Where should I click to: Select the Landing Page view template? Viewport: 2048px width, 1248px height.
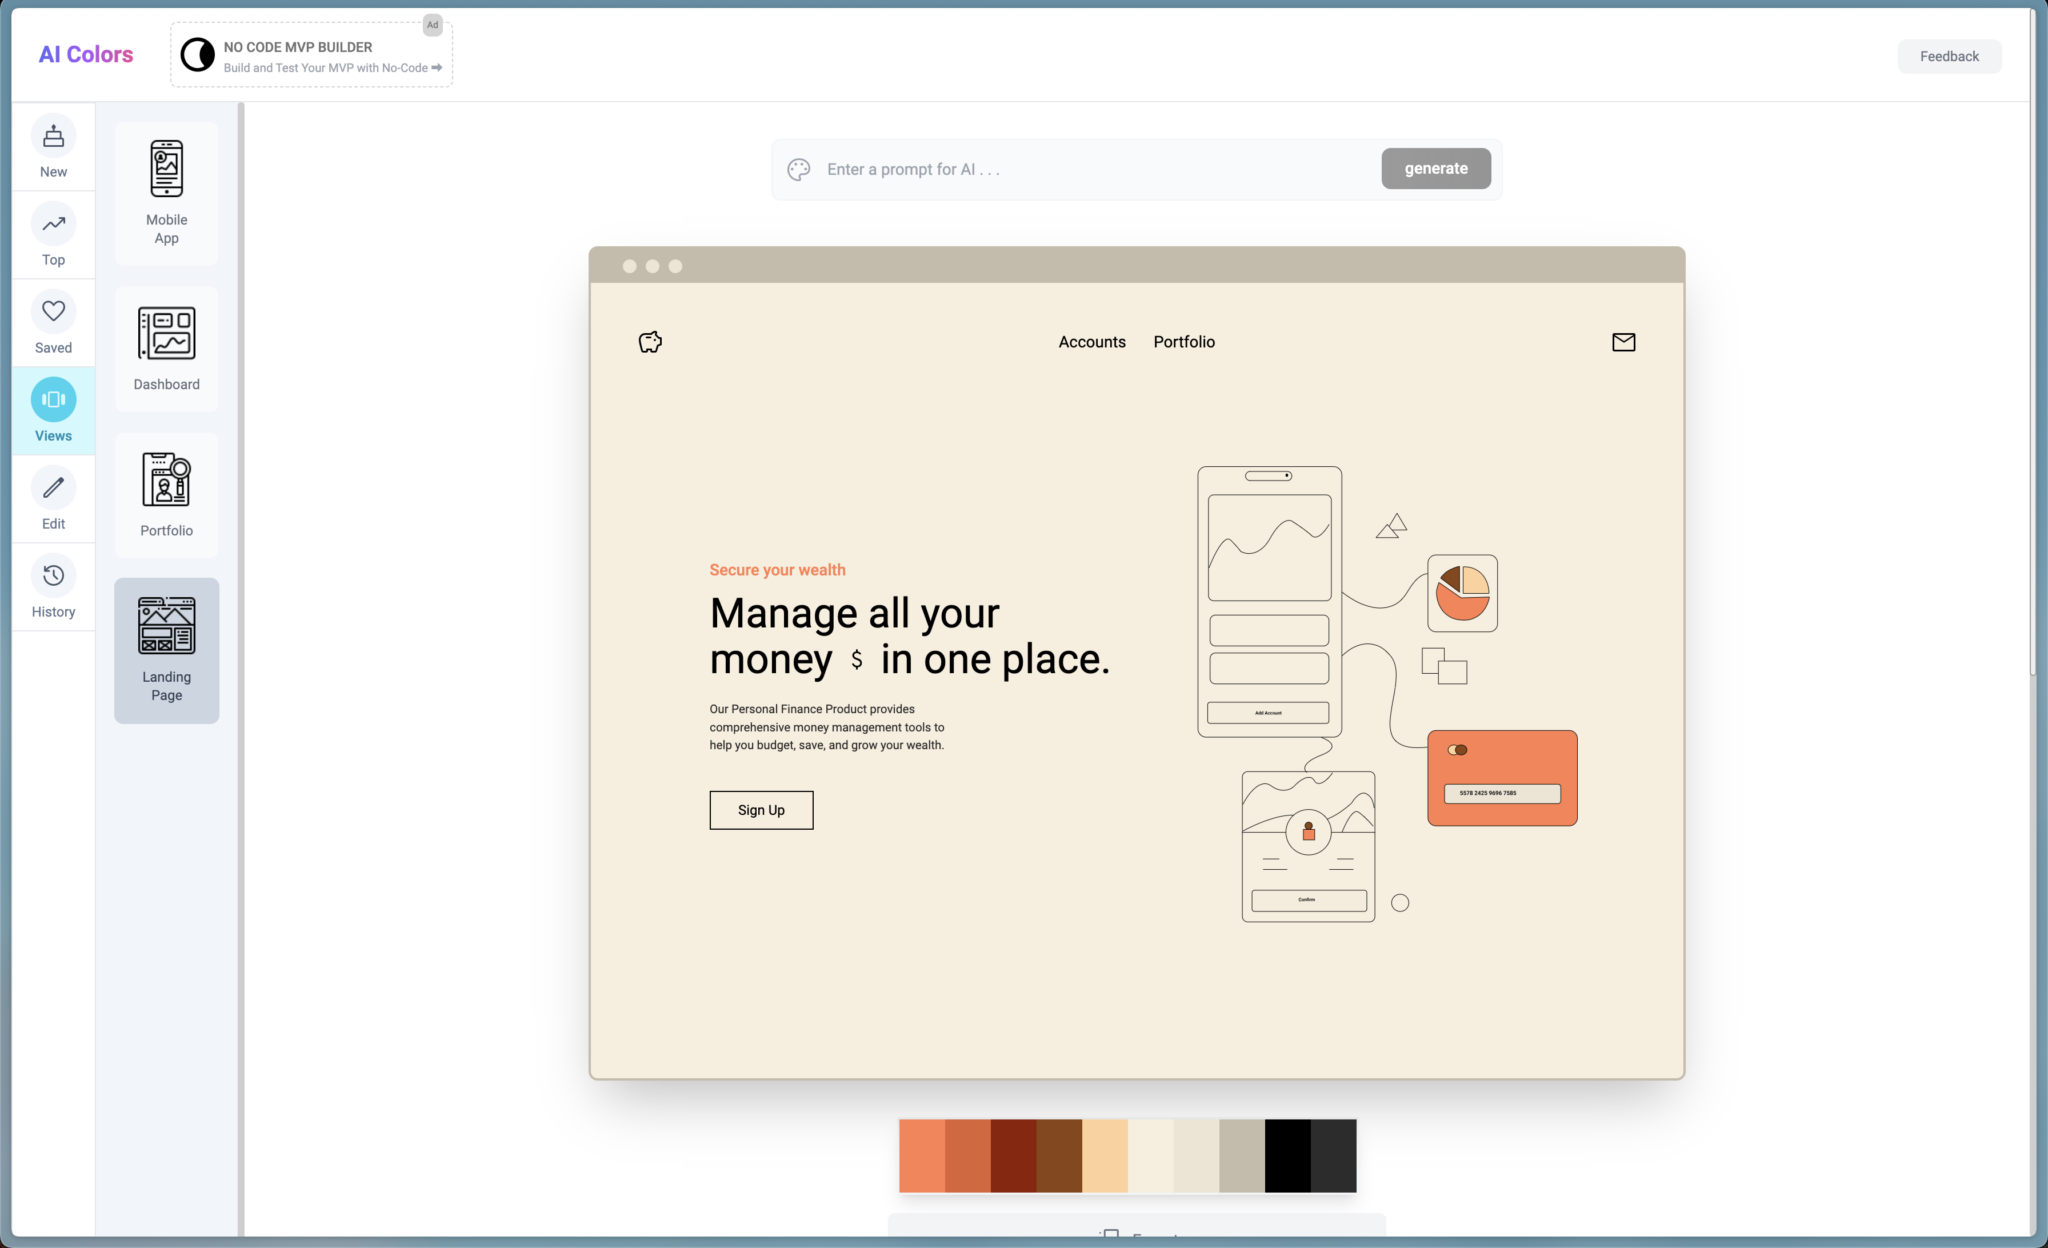tap(166, 650)
